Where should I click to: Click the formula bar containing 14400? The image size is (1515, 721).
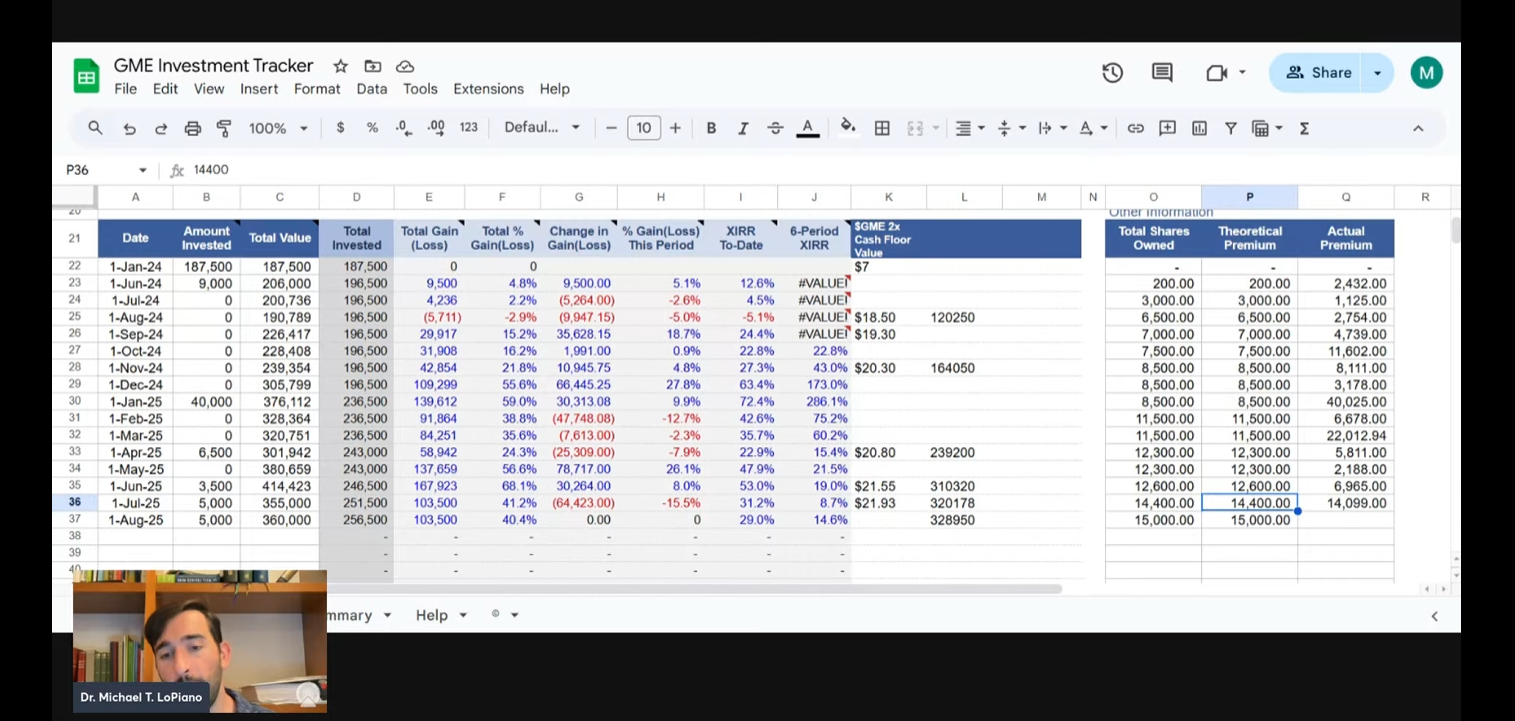point(820,170)
